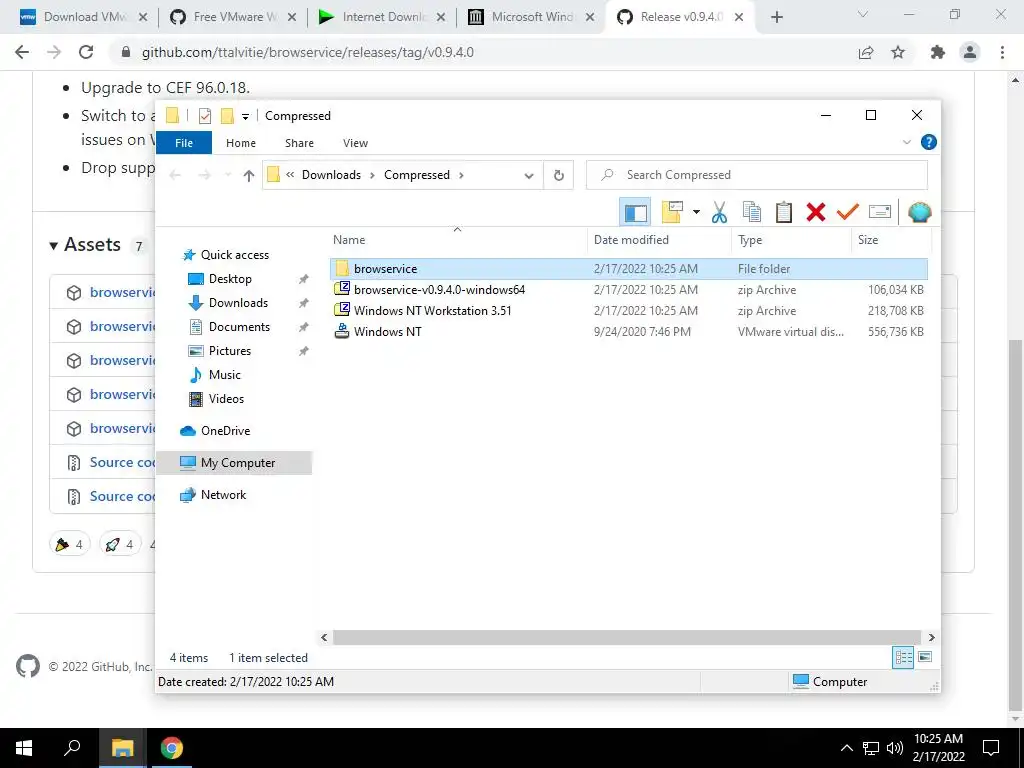
Task: Open the folder options dropdown arrow
Action: click(696, 212)
